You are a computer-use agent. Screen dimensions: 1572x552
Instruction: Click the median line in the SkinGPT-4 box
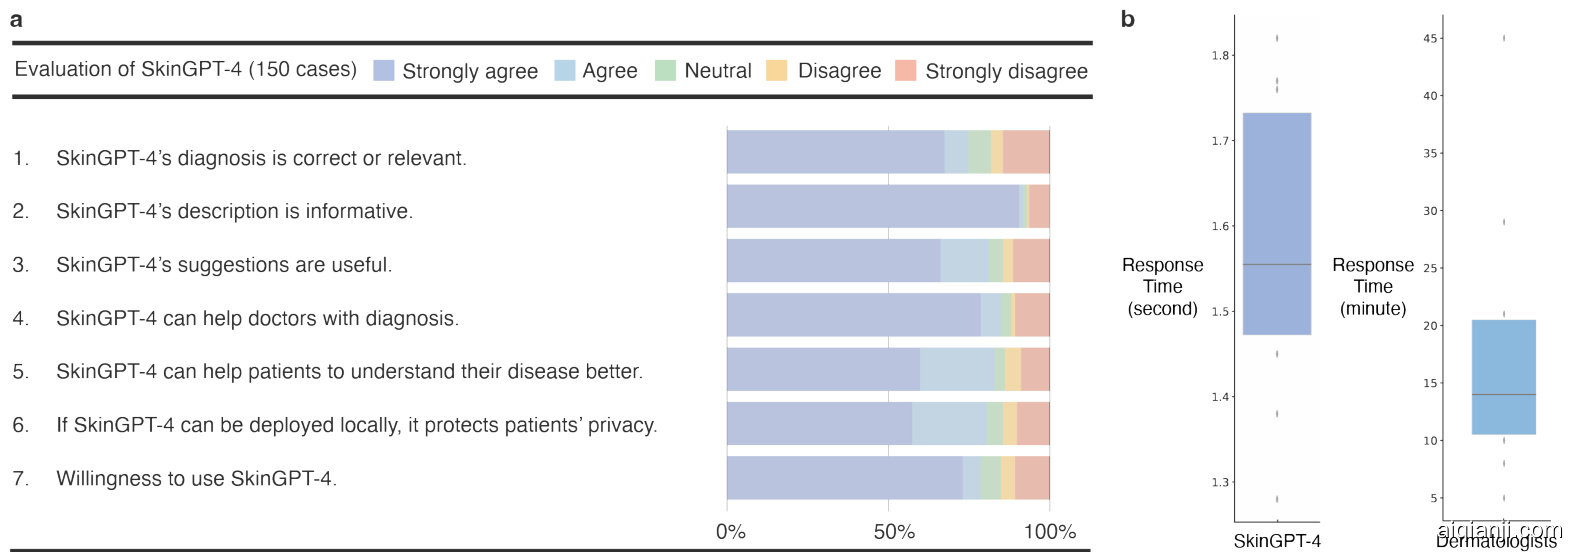coord(1277,264)
